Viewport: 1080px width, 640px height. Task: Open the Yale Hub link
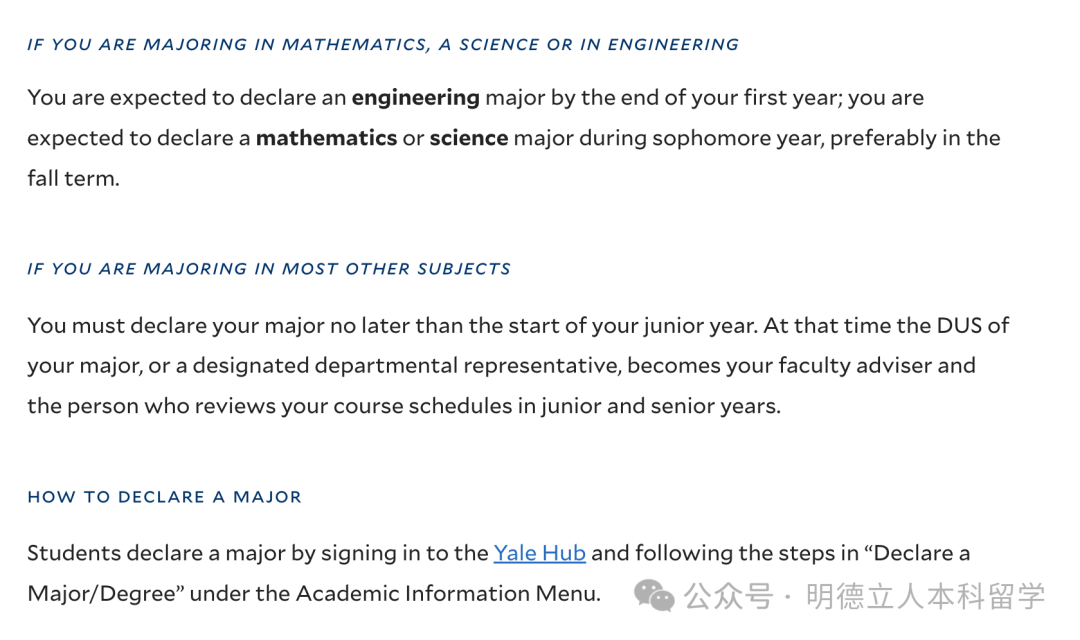(539, 553)
